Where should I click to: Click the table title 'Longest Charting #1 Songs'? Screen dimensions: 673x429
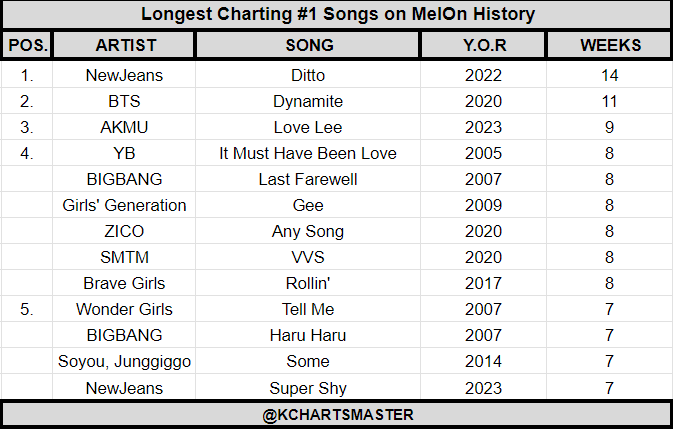[x=337, y=15]
